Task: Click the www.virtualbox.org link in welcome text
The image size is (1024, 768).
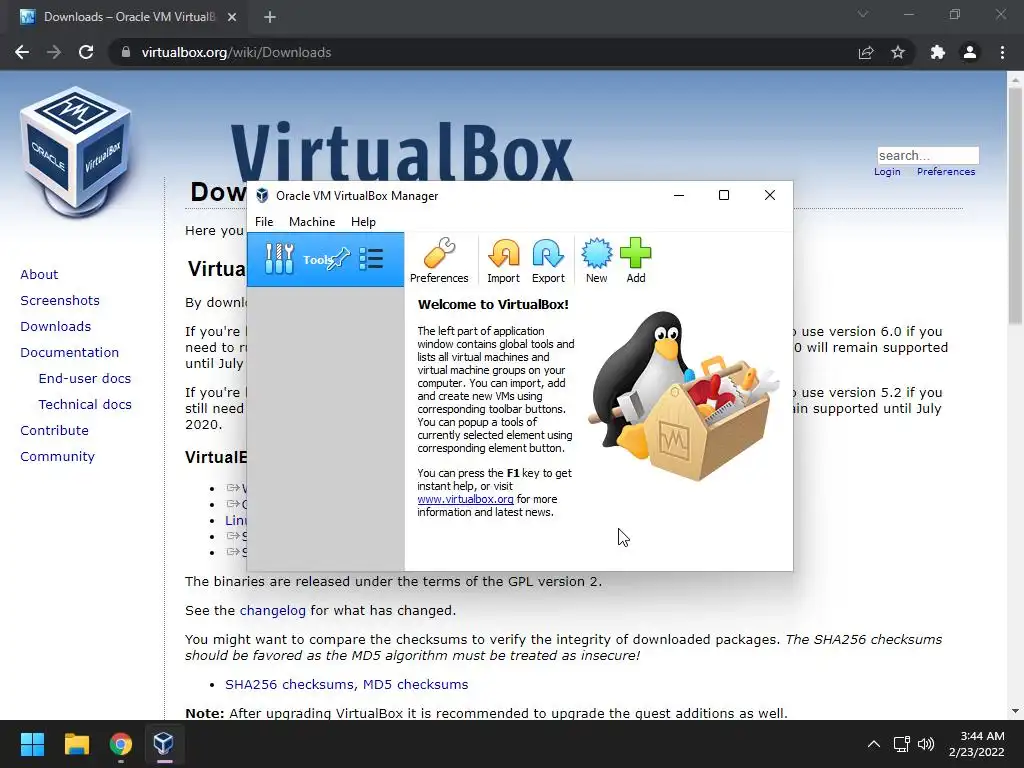Action: [465, 499]
